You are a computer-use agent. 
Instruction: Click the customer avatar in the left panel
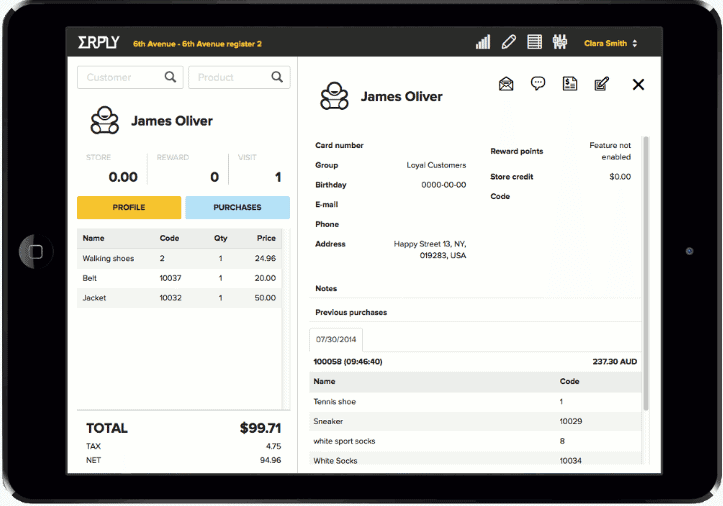(105, 120)
